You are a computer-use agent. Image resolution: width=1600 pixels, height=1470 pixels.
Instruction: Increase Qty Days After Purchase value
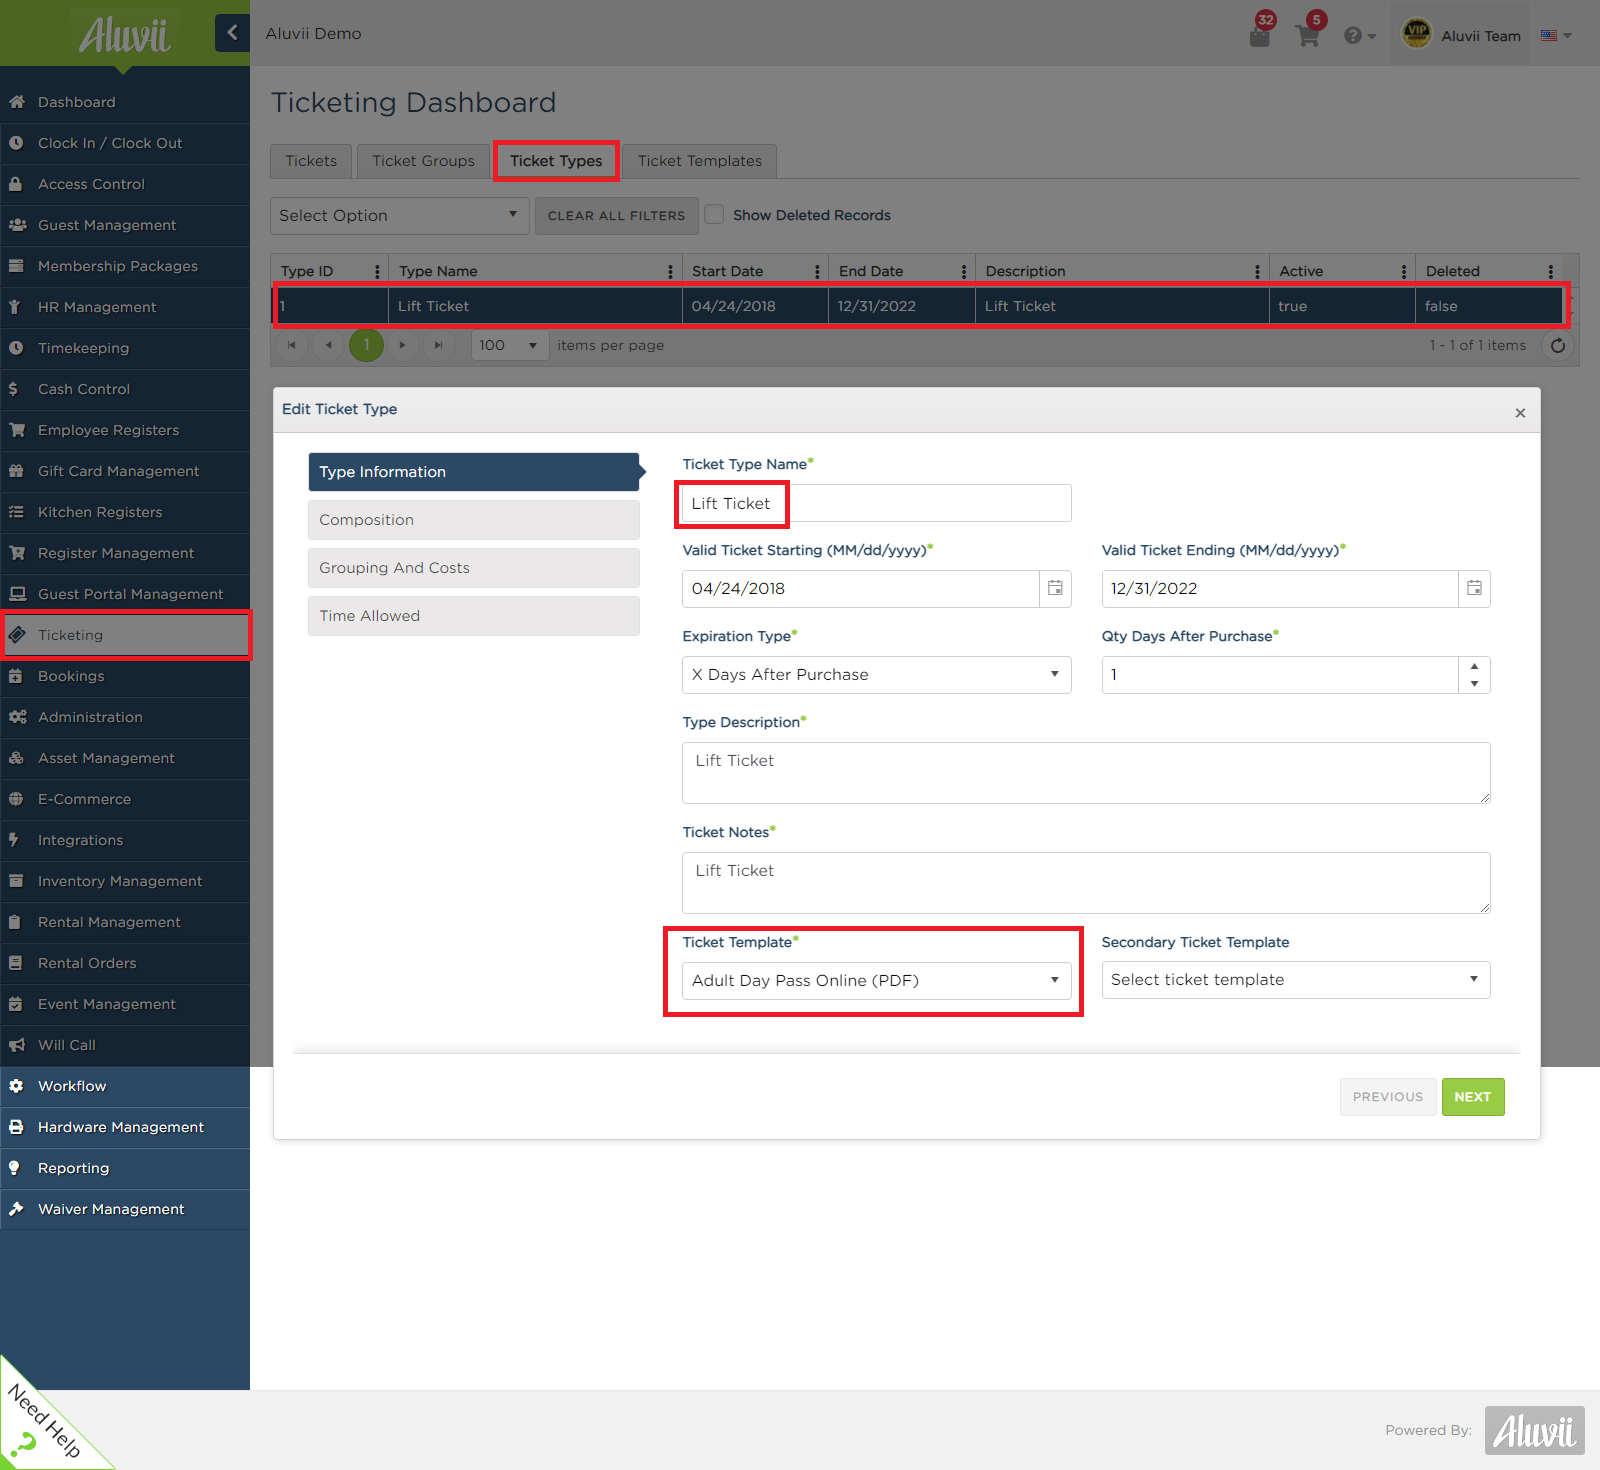point(1474,666)
